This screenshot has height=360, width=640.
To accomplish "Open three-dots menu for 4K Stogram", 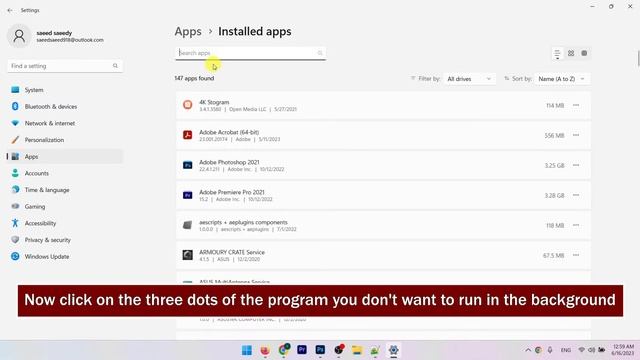I will point(576,105).
